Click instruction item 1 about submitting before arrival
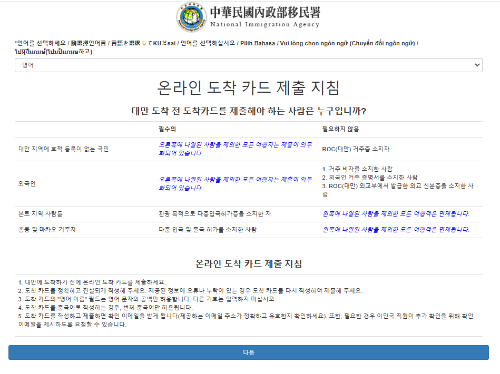500x374 pixels. point(92,282)
